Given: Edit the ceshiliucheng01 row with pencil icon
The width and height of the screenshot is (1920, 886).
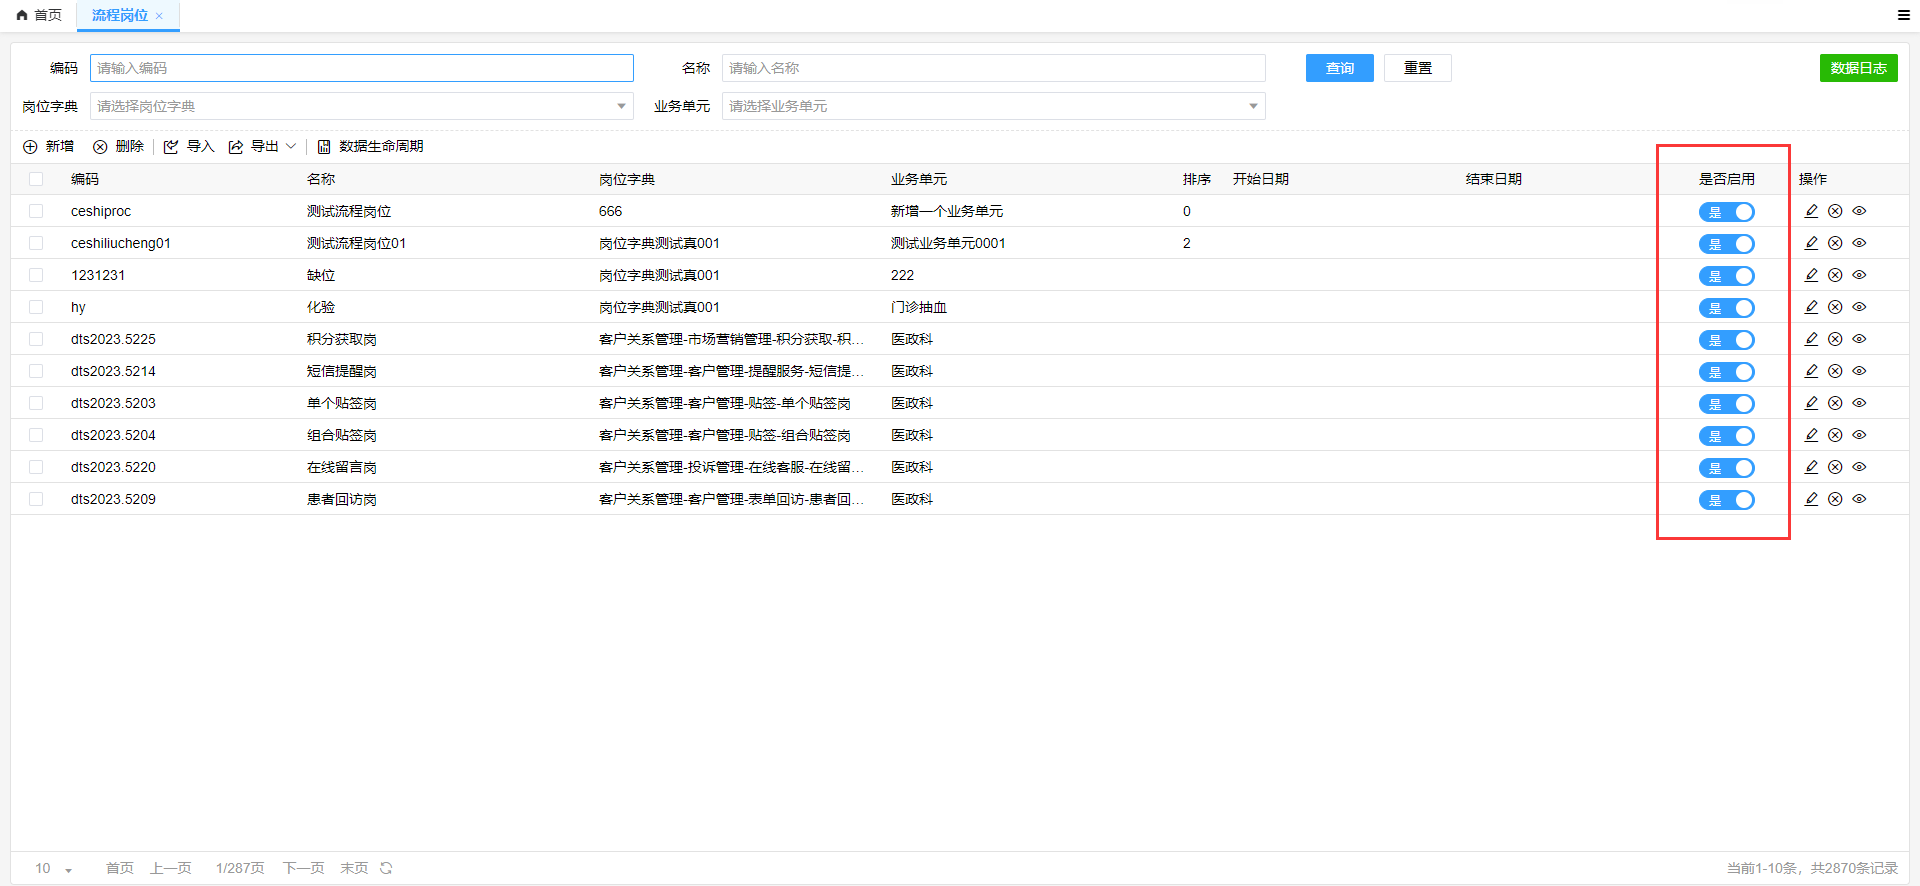Looking at the screenshot, I should click(x=1811, y=243).
